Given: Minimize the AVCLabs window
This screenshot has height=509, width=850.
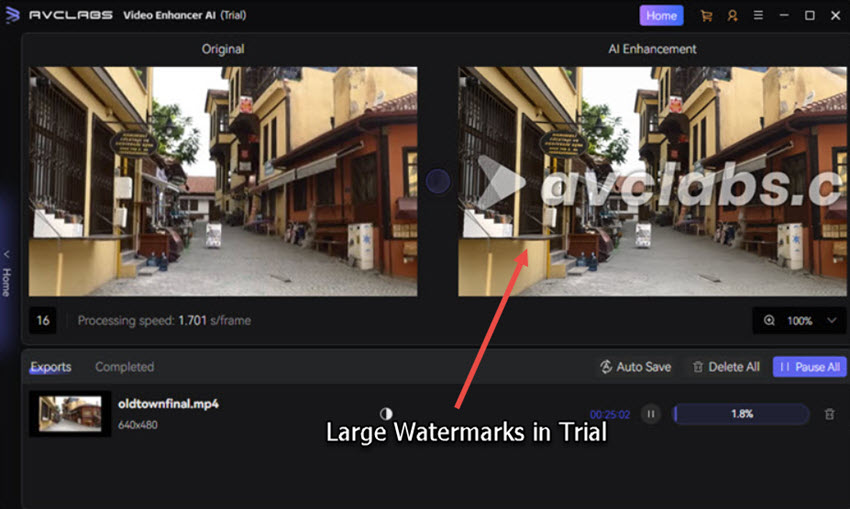Looking at the screenshot, I should point(784,15).
